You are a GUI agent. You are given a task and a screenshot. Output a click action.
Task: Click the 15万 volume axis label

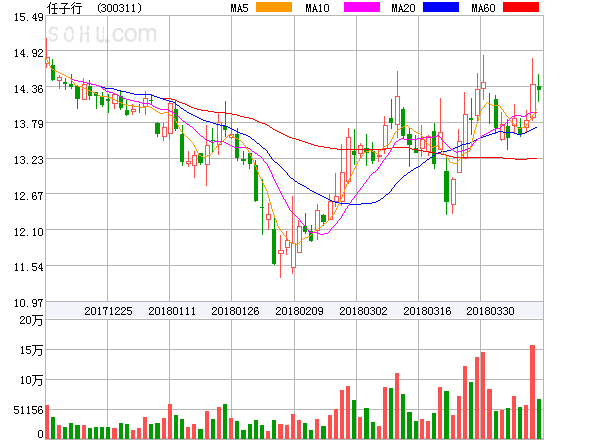pyautogui.click(x=31, y=350)
